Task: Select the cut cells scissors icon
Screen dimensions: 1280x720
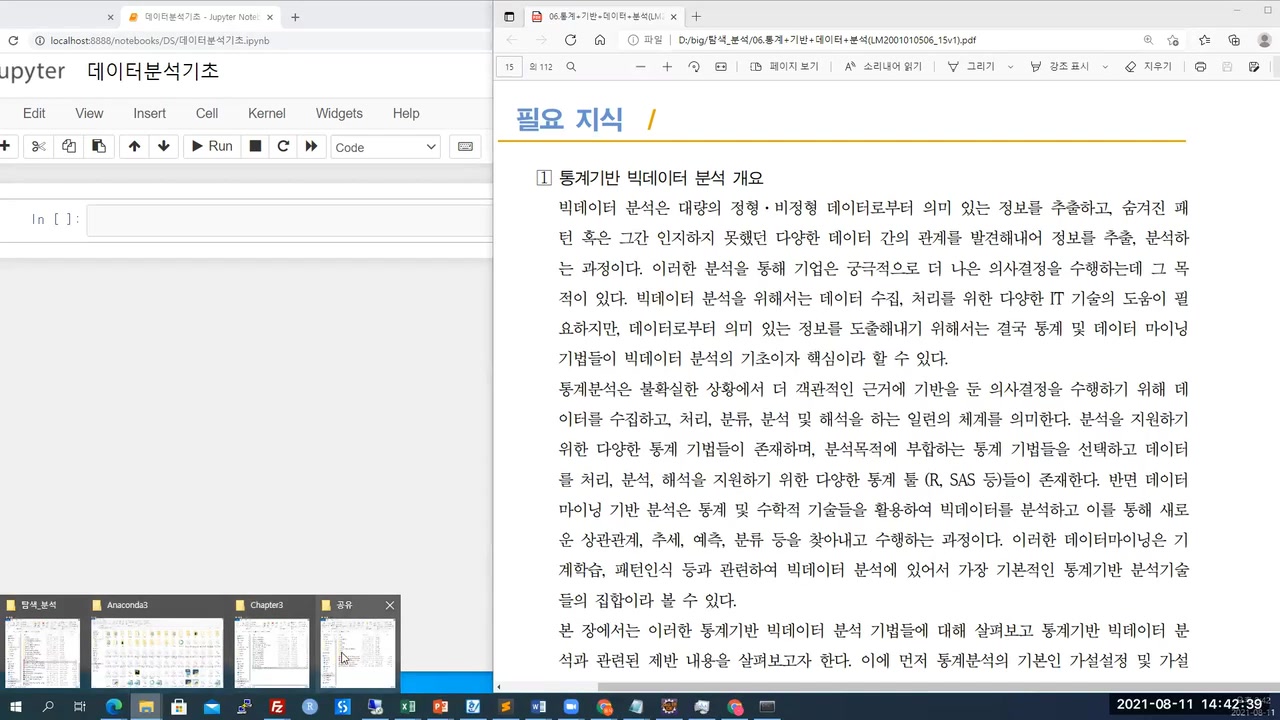Action: (38, 146)
